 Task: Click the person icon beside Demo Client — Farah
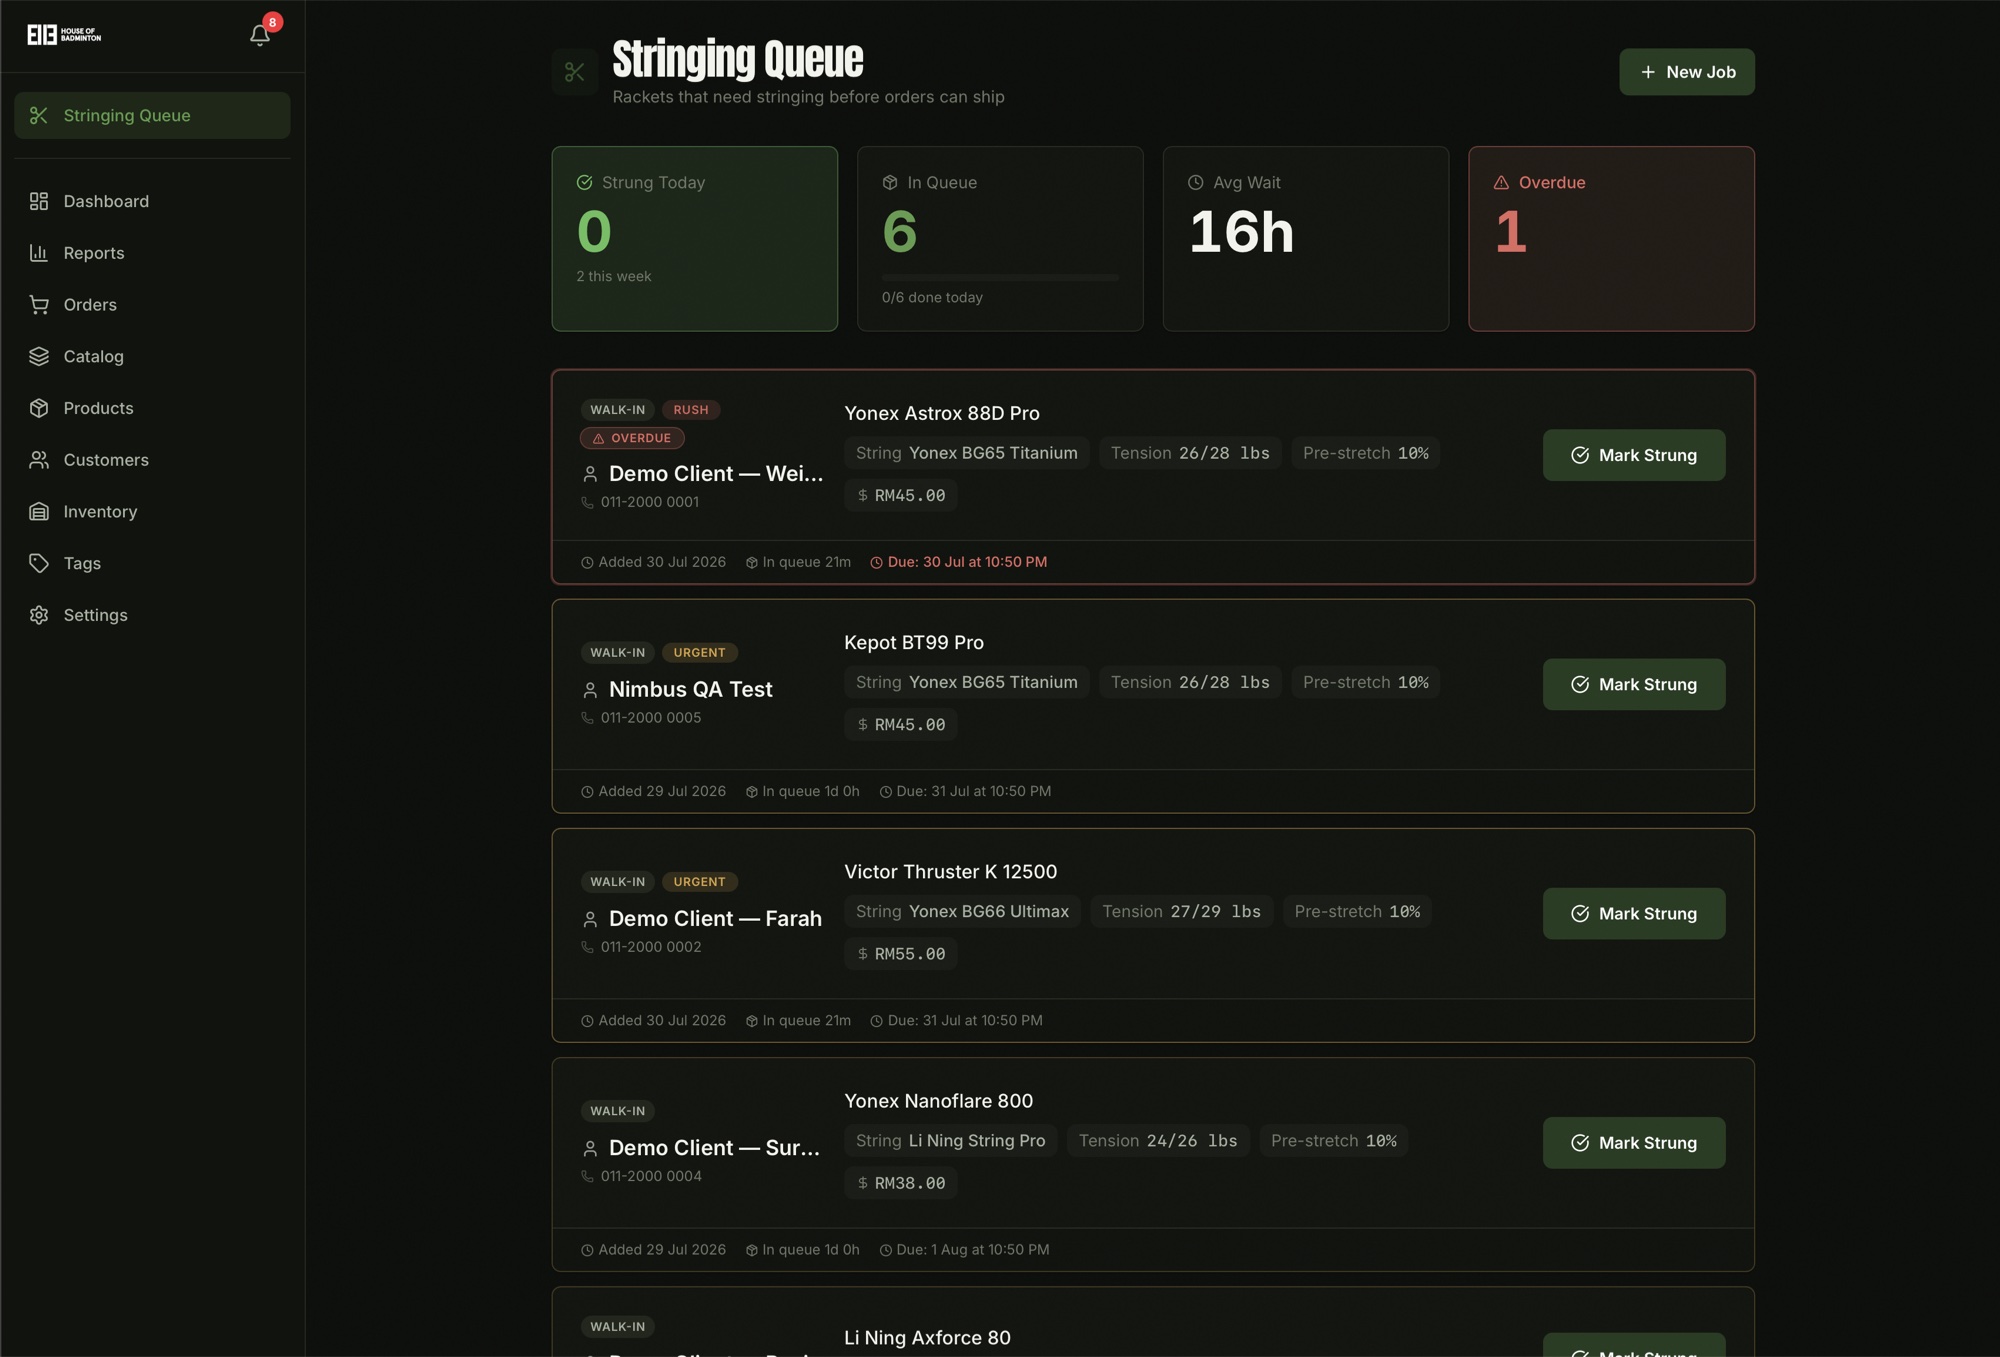coord(590,919)
